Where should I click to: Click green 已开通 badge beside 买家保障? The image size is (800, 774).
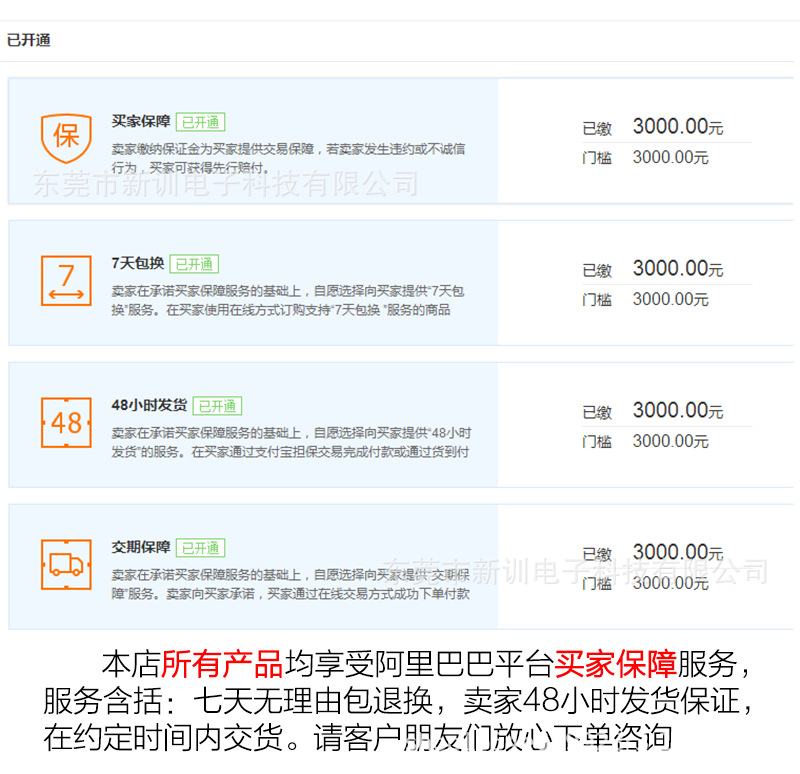point(201,122)
